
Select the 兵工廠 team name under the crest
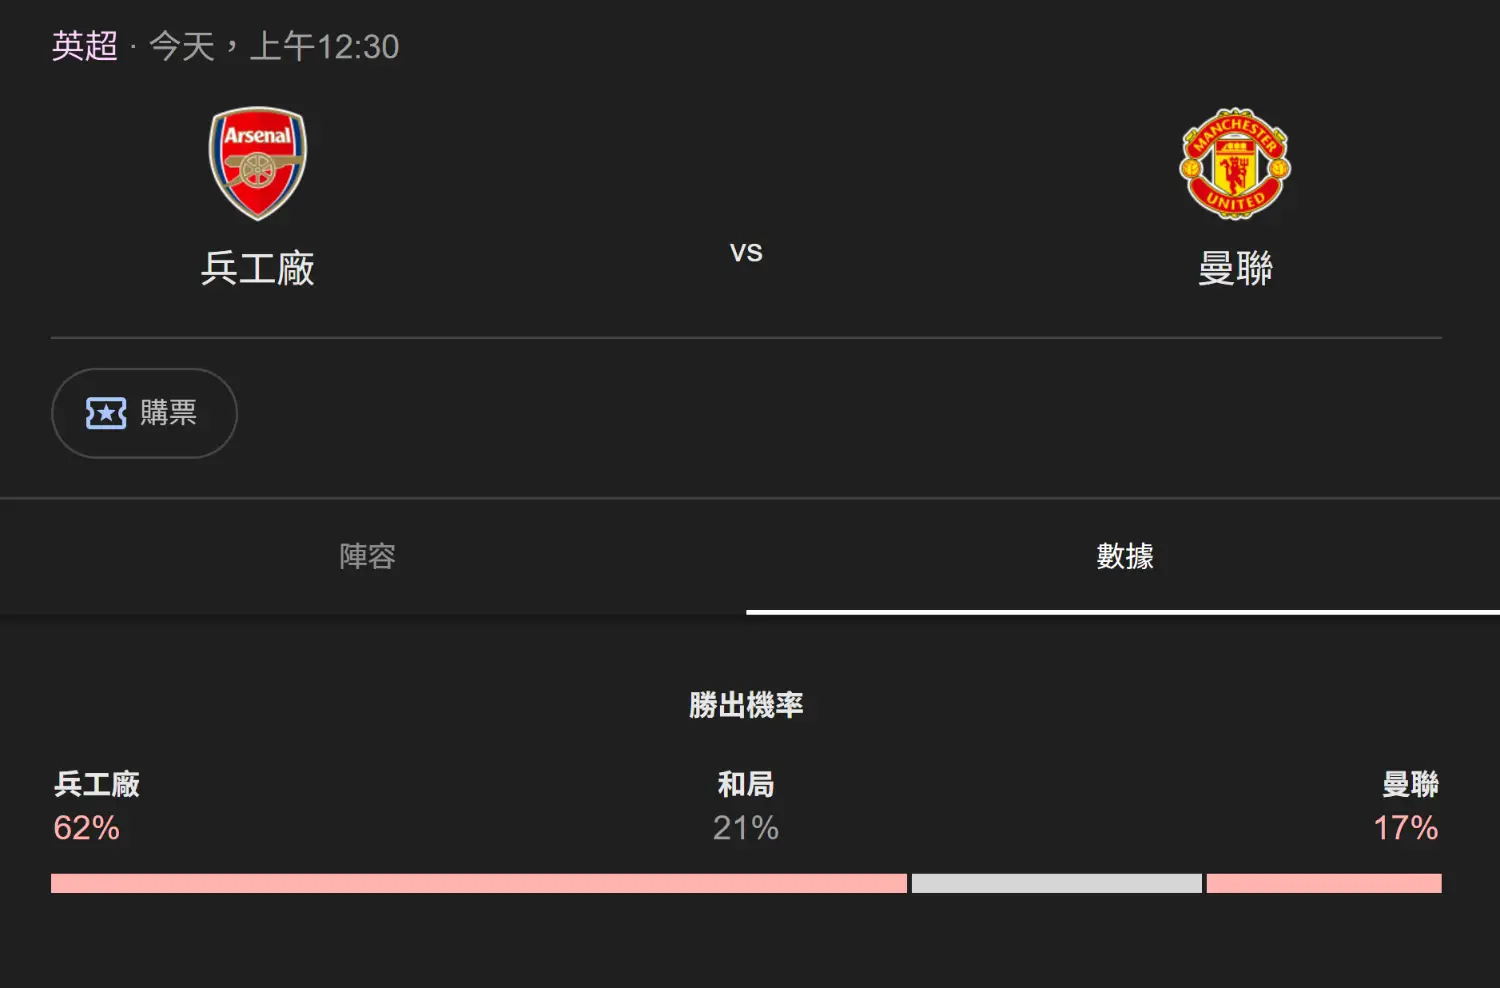[258, 268]
